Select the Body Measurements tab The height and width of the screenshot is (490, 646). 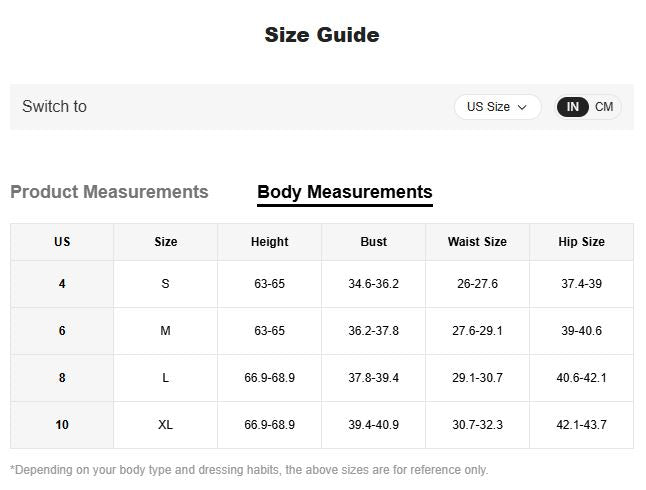344,192
